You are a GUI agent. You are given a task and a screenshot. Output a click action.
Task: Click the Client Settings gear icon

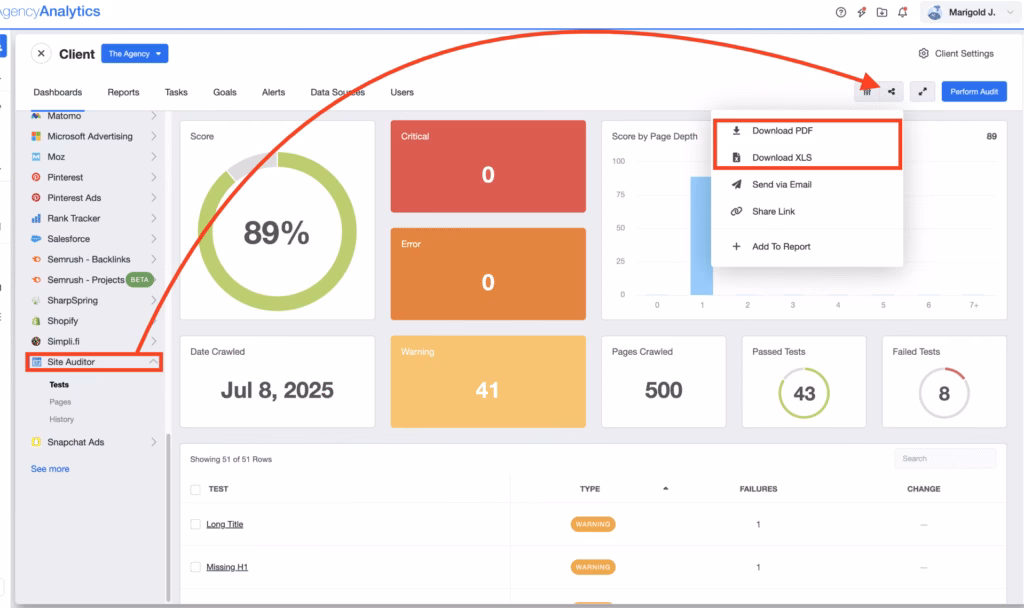(x=923, y=54)
